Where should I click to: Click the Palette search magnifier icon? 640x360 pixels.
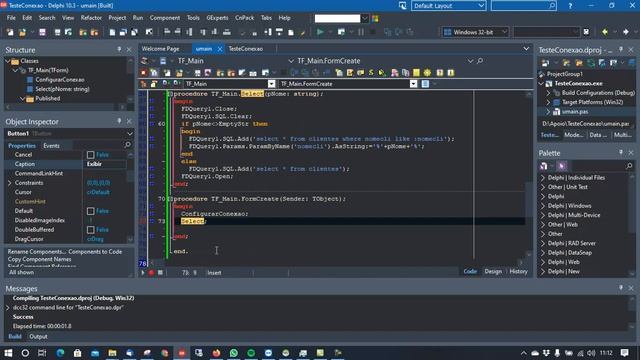pos(629,166)
